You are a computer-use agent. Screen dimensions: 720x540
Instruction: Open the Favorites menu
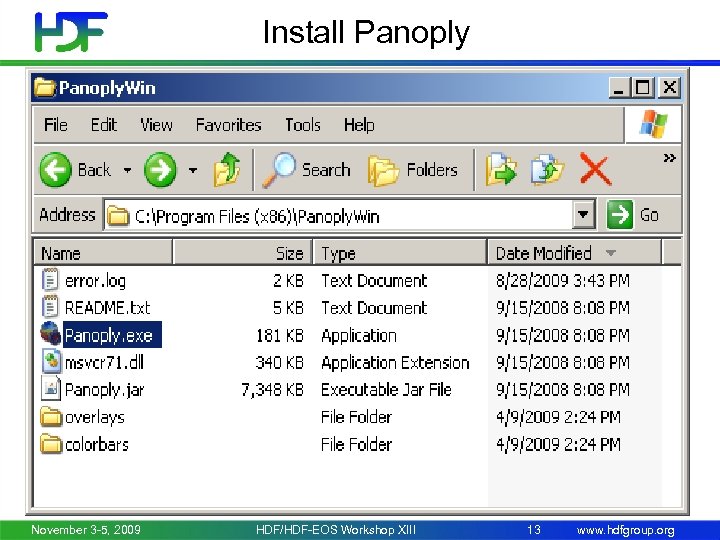pyautogui.click(x=228, y=125)
